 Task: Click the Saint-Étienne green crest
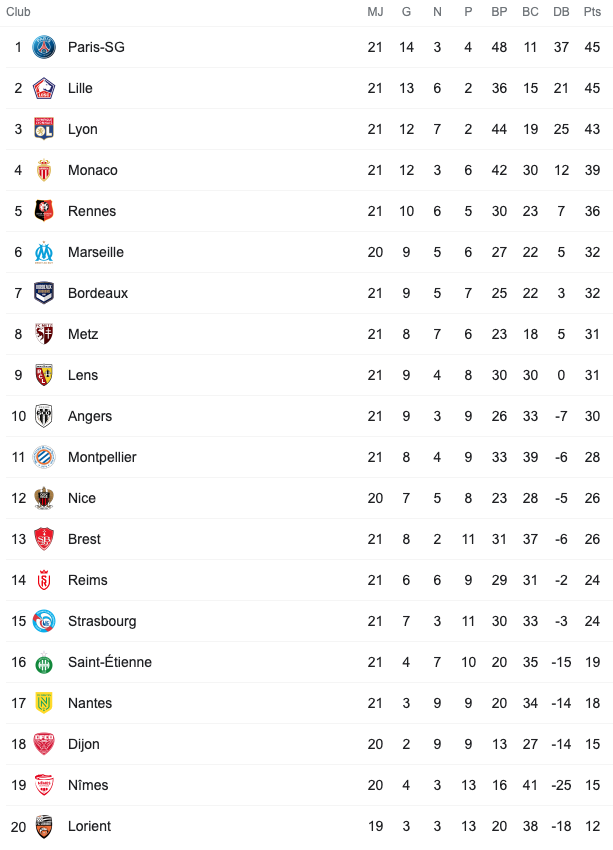pos(44,663)
